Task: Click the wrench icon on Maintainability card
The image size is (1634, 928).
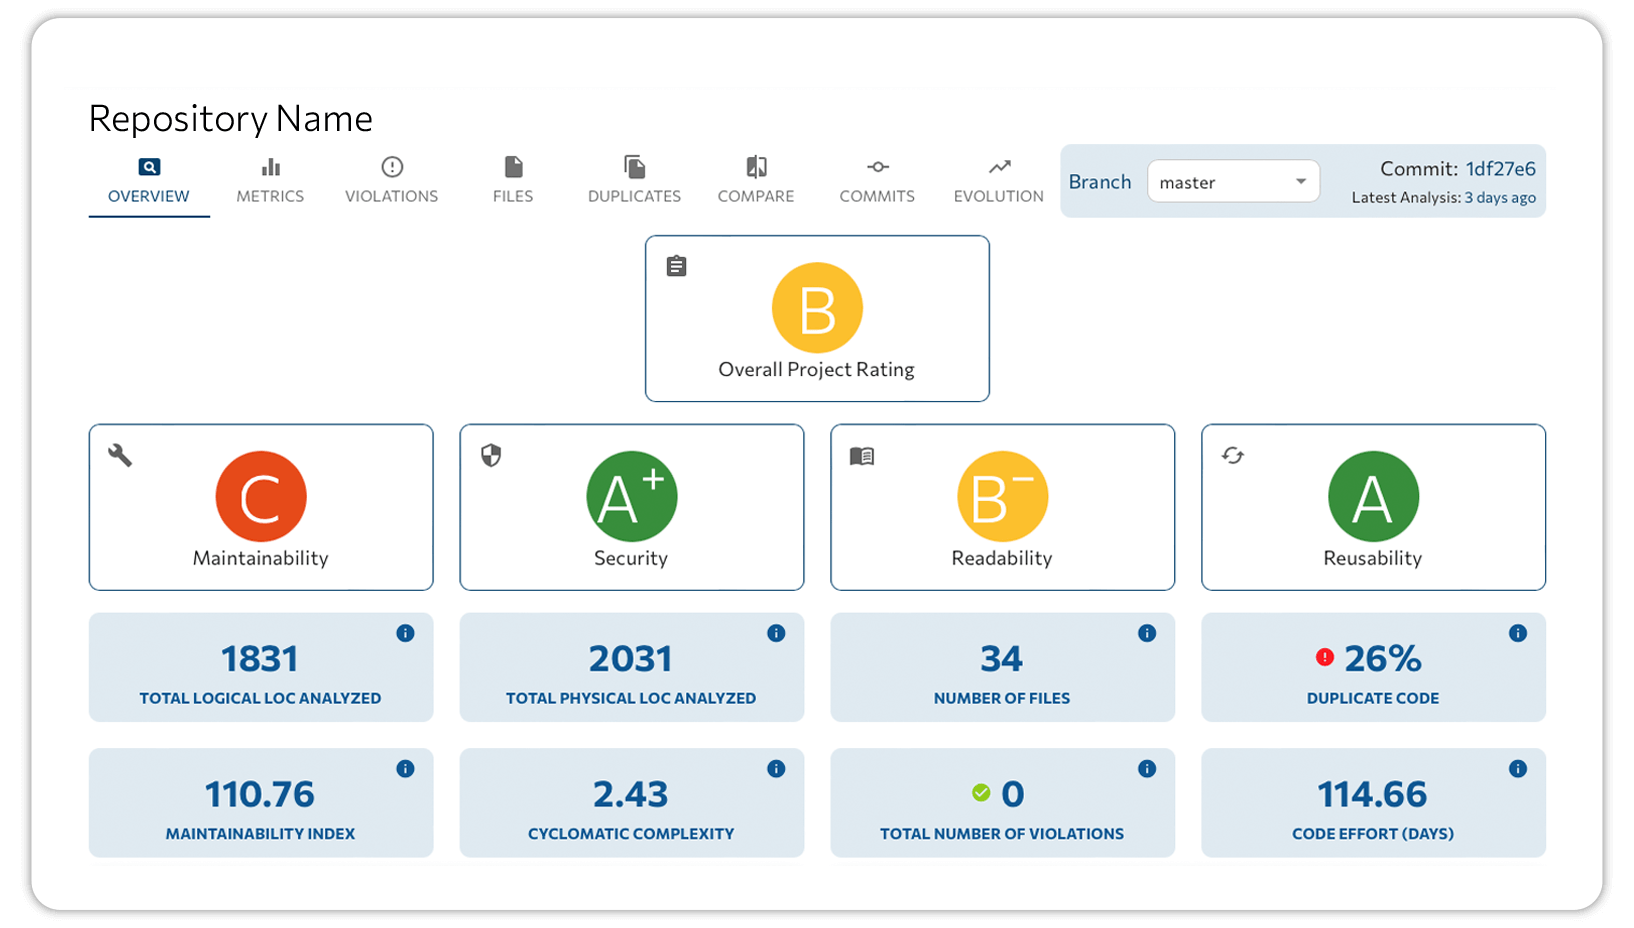Action: click(x=122, y=456)
